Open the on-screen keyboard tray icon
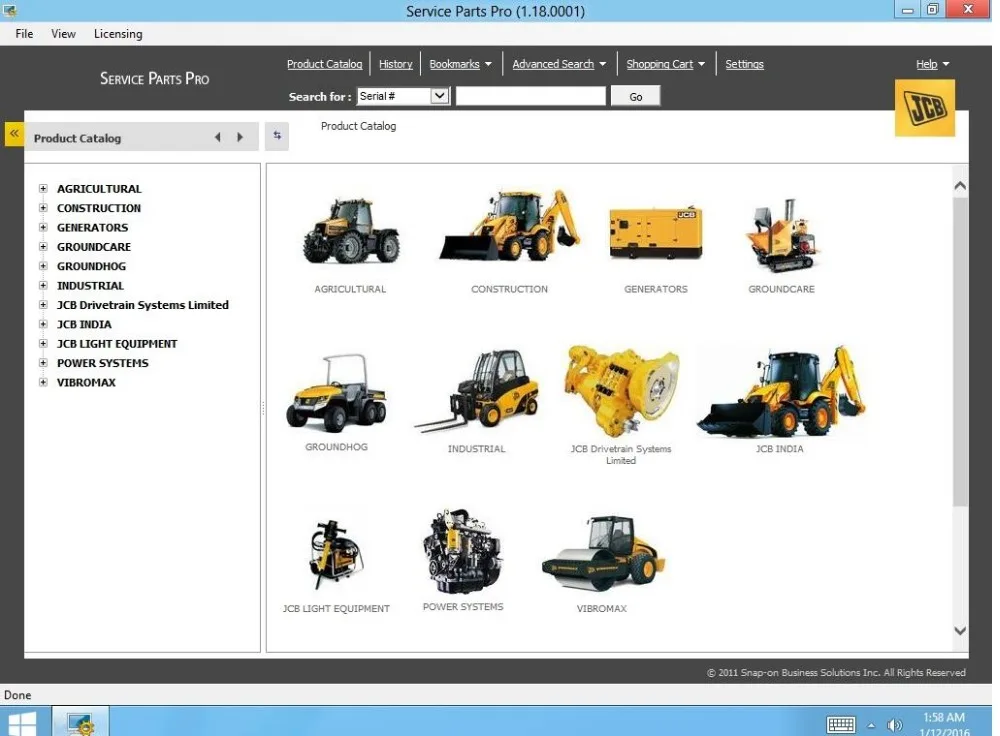The width and height of the screenshot is (1000, 736). (841, 725)
